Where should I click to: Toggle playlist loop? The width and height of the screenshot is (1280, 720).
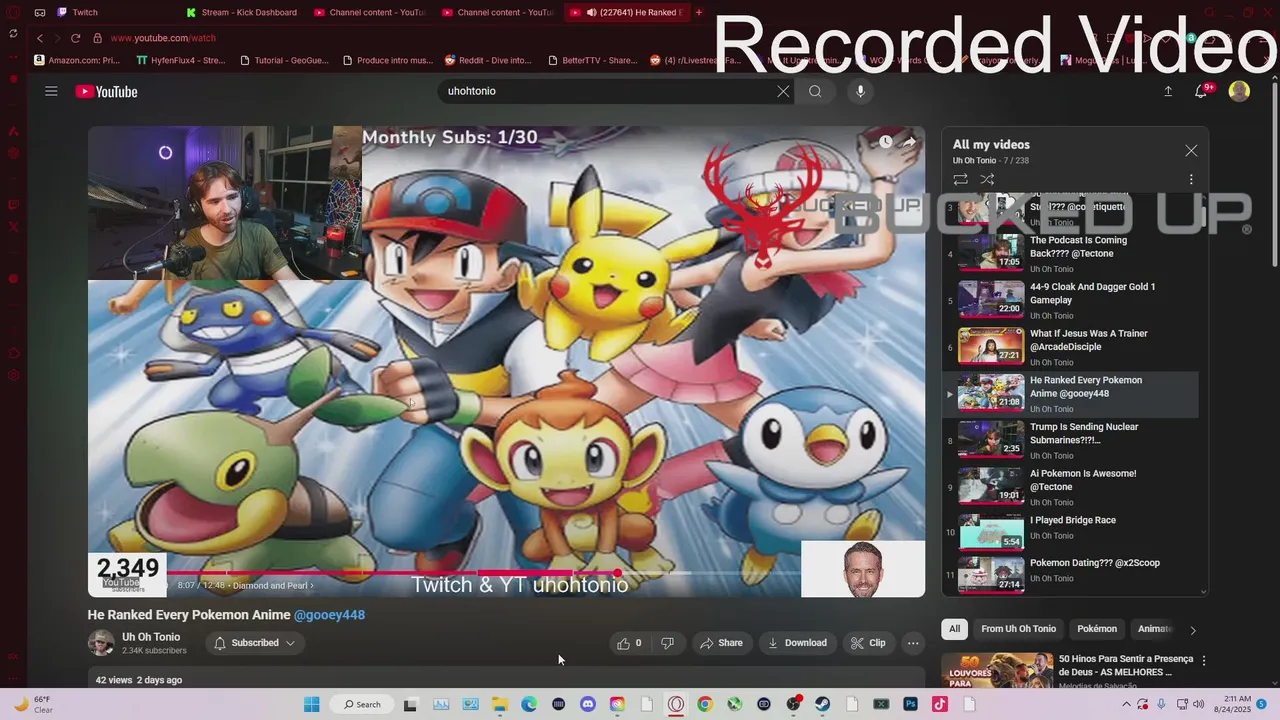[960, 180]
